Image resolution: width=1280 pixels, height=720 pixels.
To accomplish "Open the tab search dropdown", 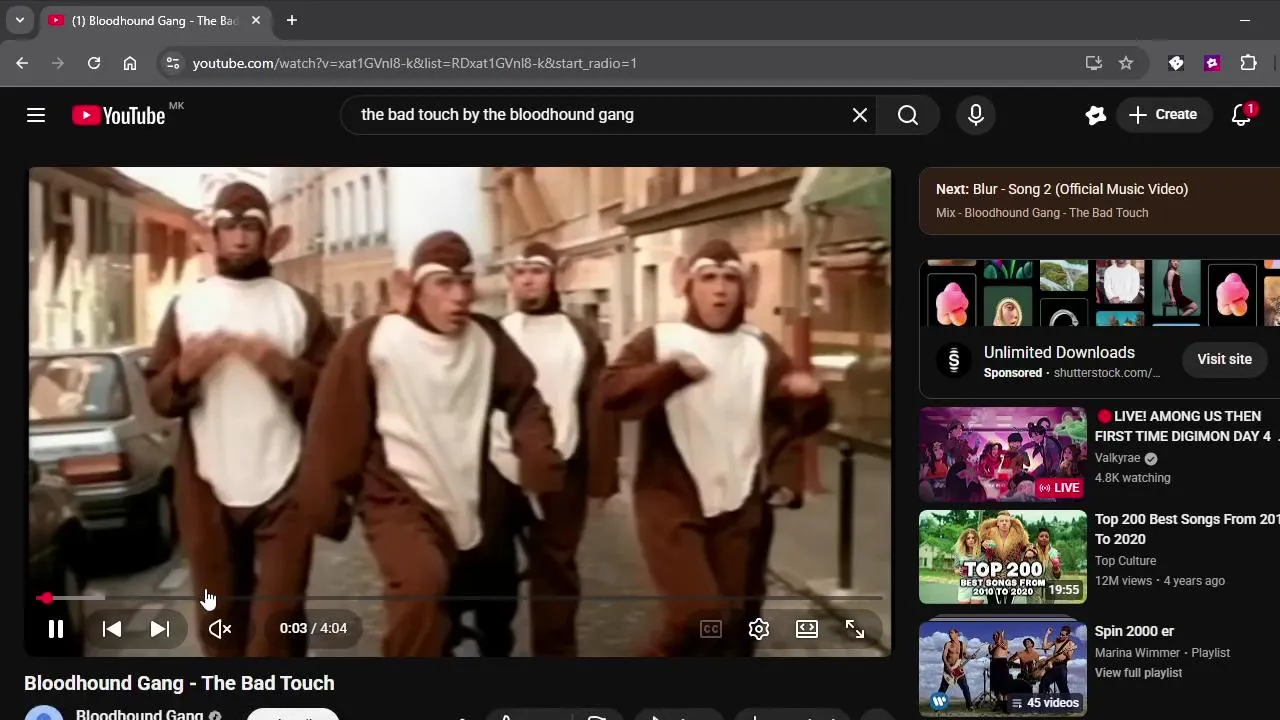I will (x=19, y=20).
